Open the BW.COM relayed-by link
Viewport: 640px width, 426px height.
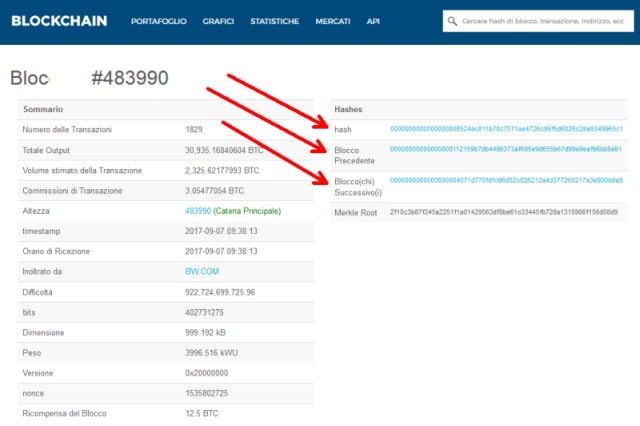click(205, 271)
